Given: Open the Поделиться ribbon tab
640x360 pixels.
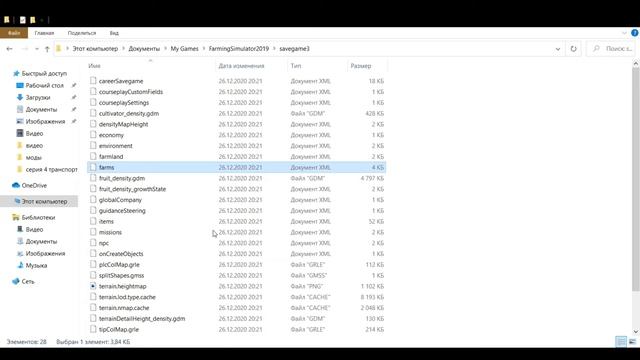Looking at the screenshot, I should [x=82, y=33].
